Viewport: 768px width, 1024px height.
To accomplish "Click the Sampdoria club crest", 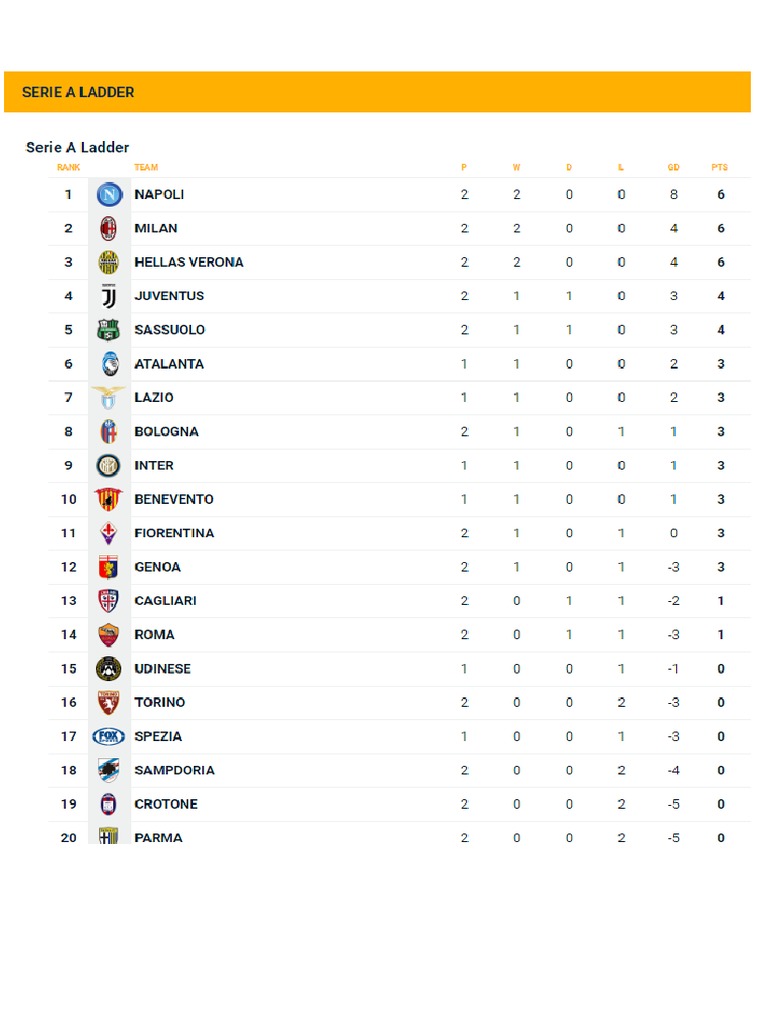I will 108,770.
